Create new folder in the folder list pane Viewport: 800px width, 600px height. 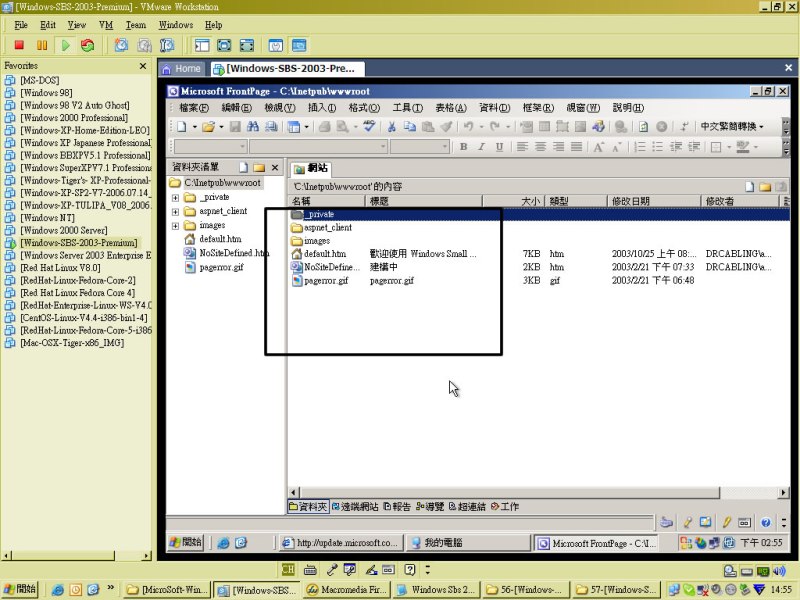pos(259,167)
